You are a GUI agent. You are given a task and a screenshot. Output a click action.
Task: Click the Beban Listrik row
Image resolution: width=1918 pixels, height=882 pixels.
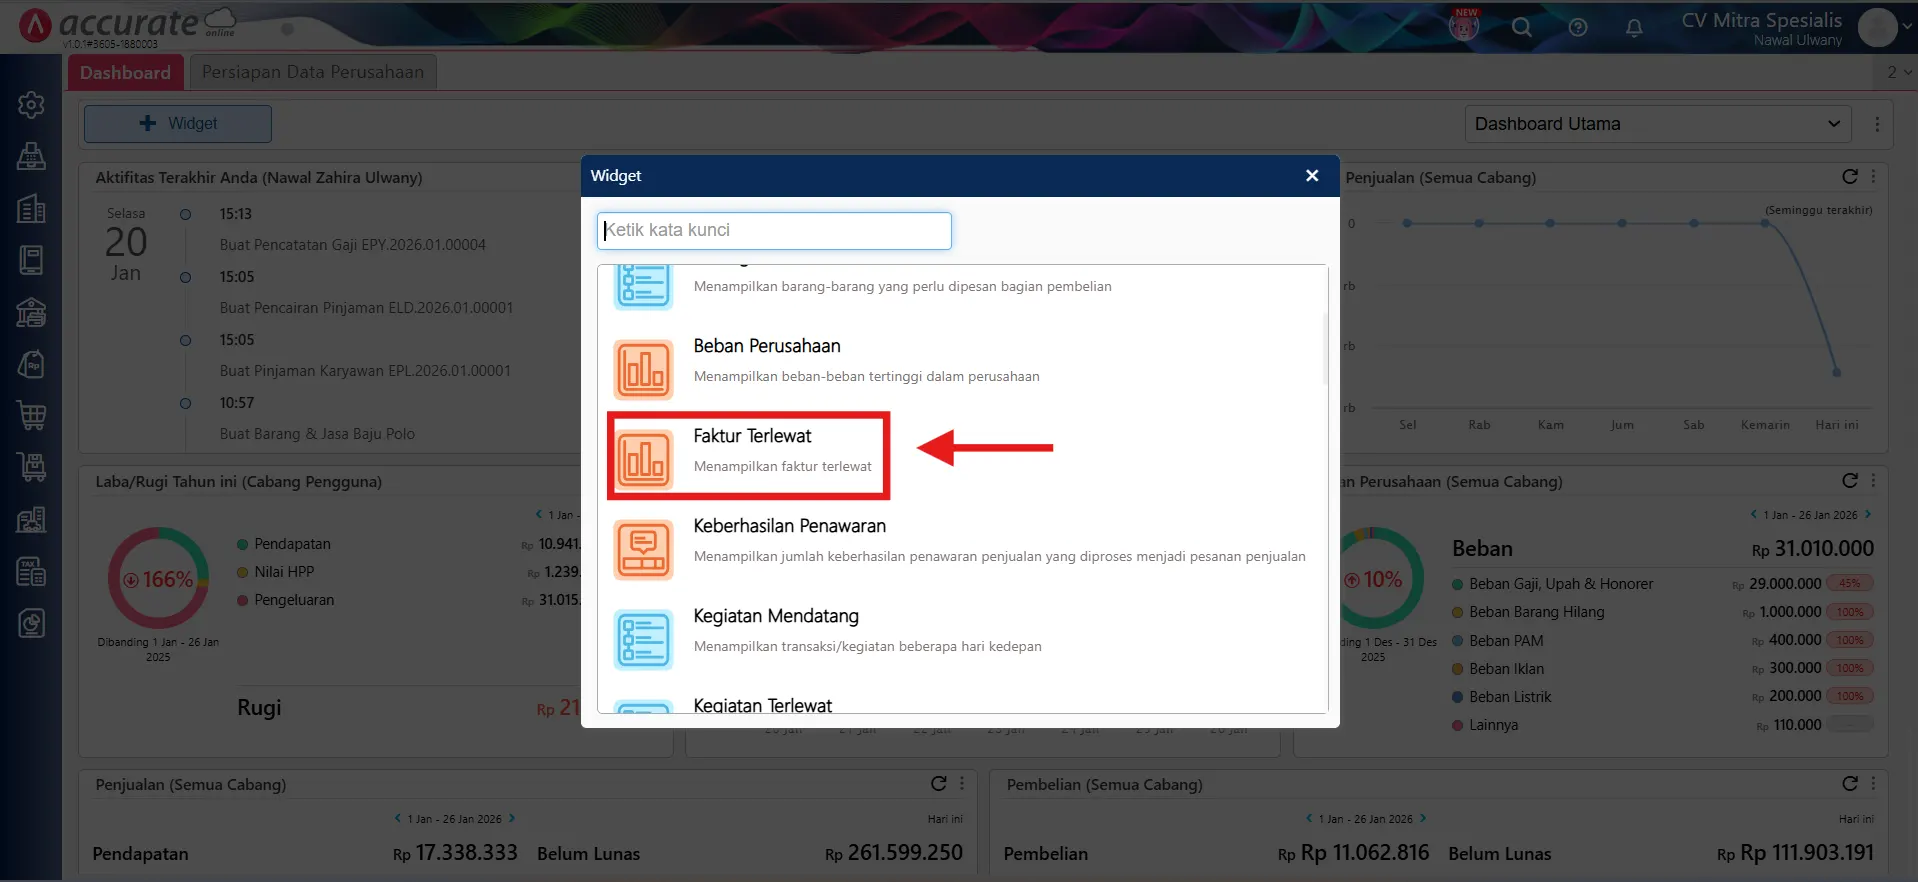pos(1662,697)
